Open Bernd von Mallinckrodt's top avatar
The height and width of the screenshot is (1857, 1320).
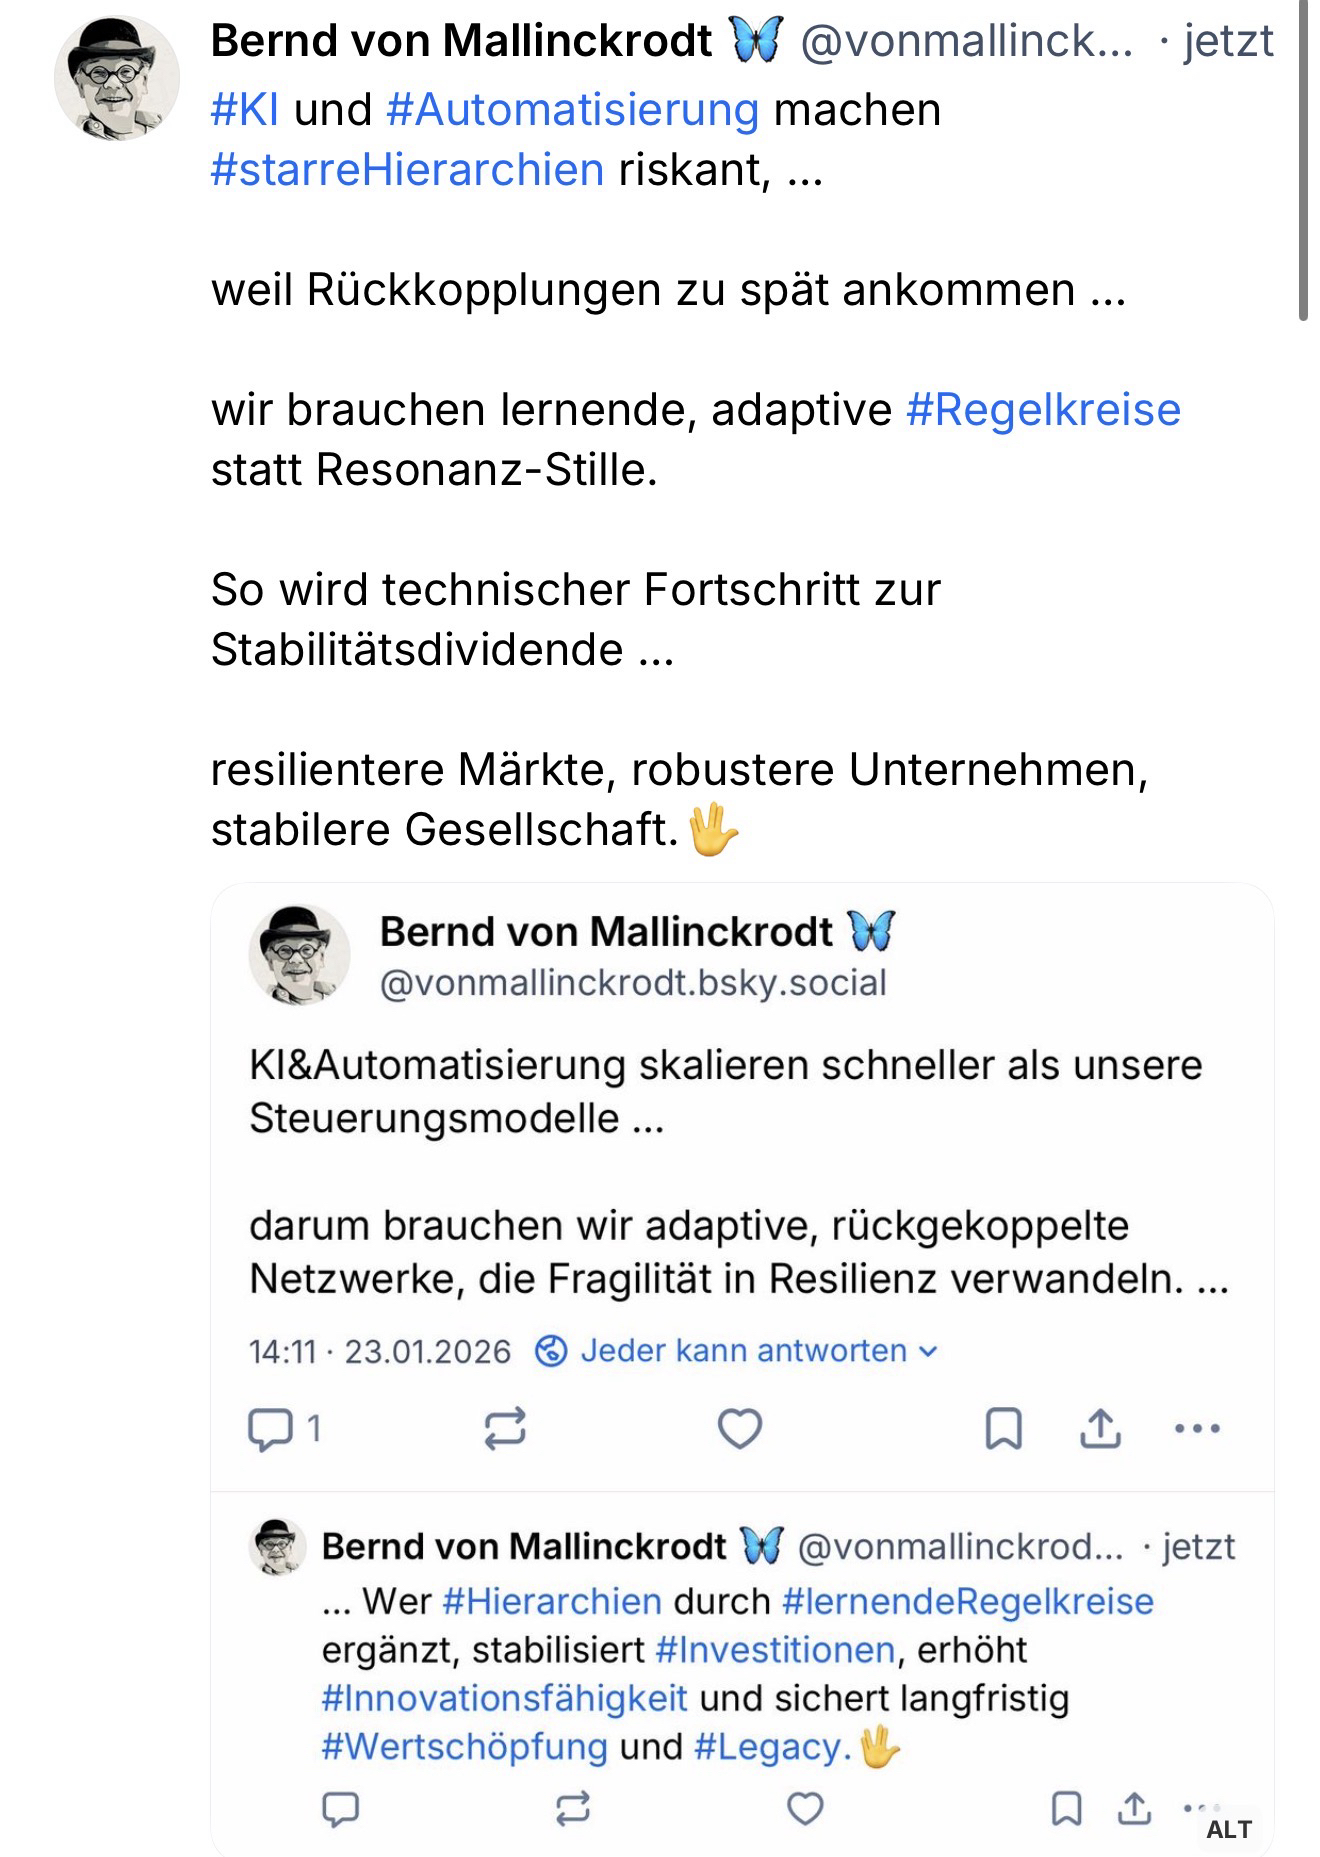tap(117, 78)
